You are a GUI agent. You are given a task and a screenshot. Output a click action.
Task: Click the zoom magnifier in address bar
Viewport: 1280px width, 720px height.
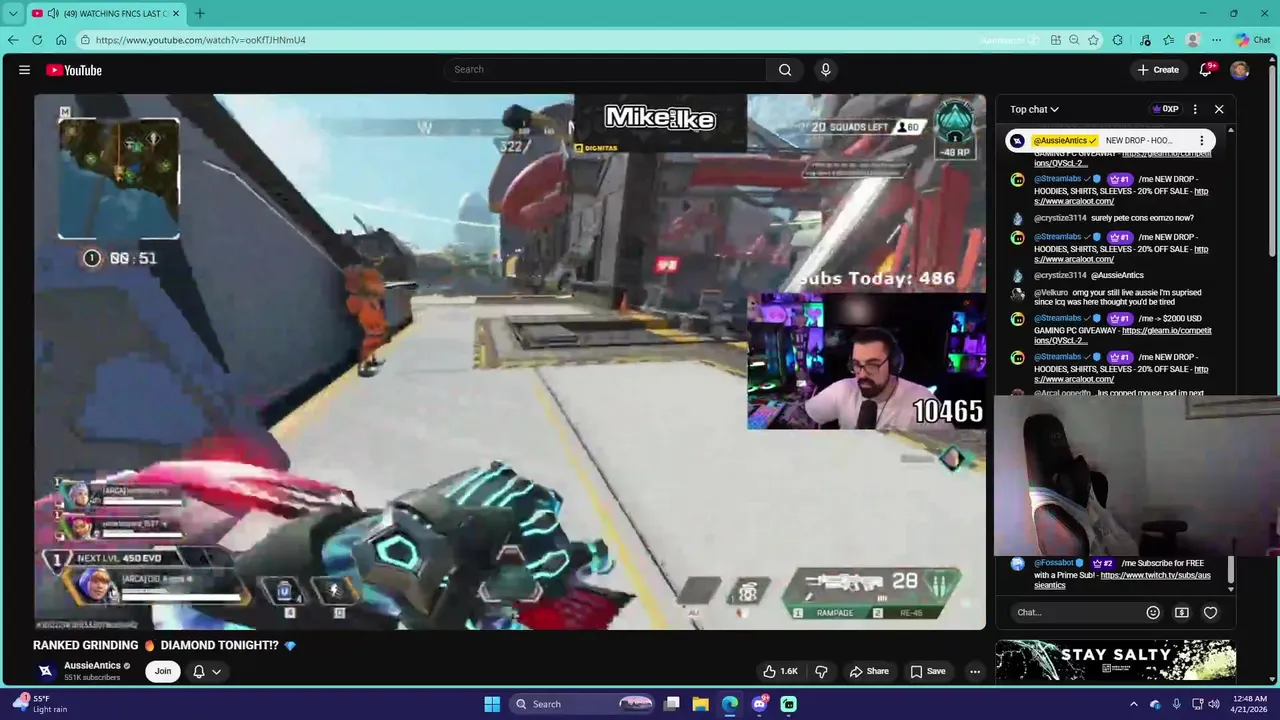[x=1074, y=40]
